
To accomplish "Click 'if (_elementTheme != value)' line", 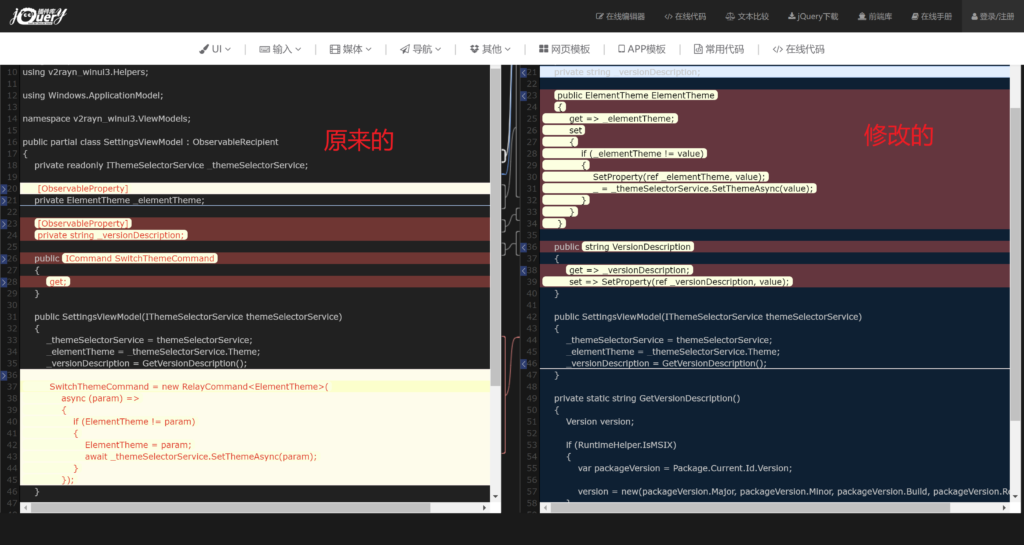I will (x=643, y=153).
